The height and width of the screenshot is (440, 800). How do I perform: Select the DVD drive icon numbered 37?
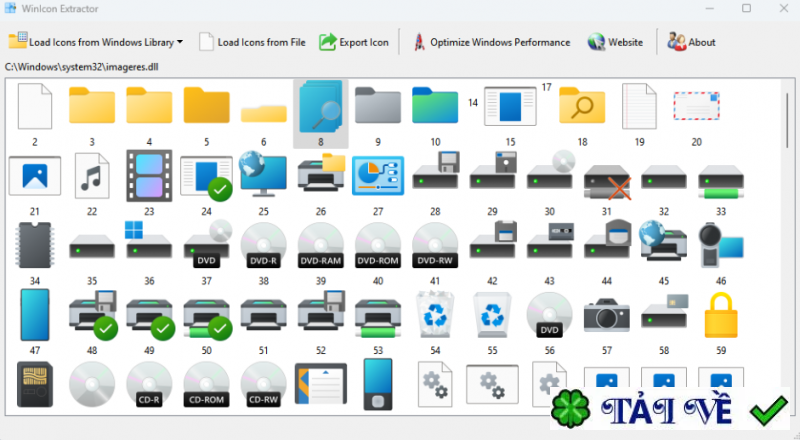tap(207, 245)
